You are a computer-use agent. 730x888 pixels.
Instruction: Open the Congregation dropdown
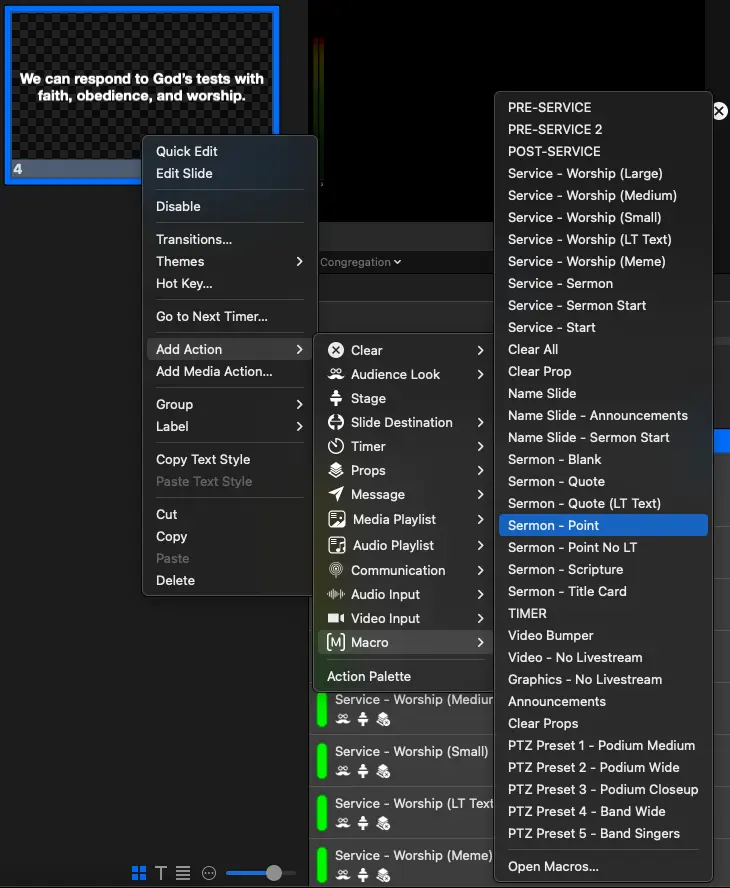(x=360, y=261)
